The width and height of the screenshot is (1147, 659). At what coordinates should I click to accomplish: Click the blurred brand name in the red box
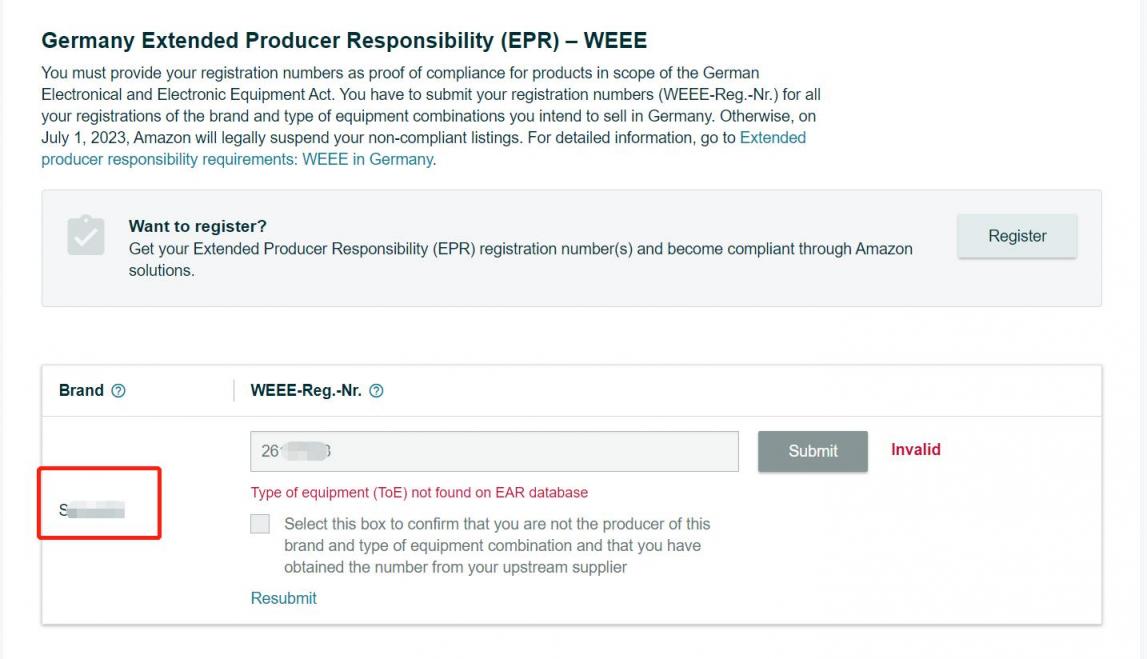[92, 511]
